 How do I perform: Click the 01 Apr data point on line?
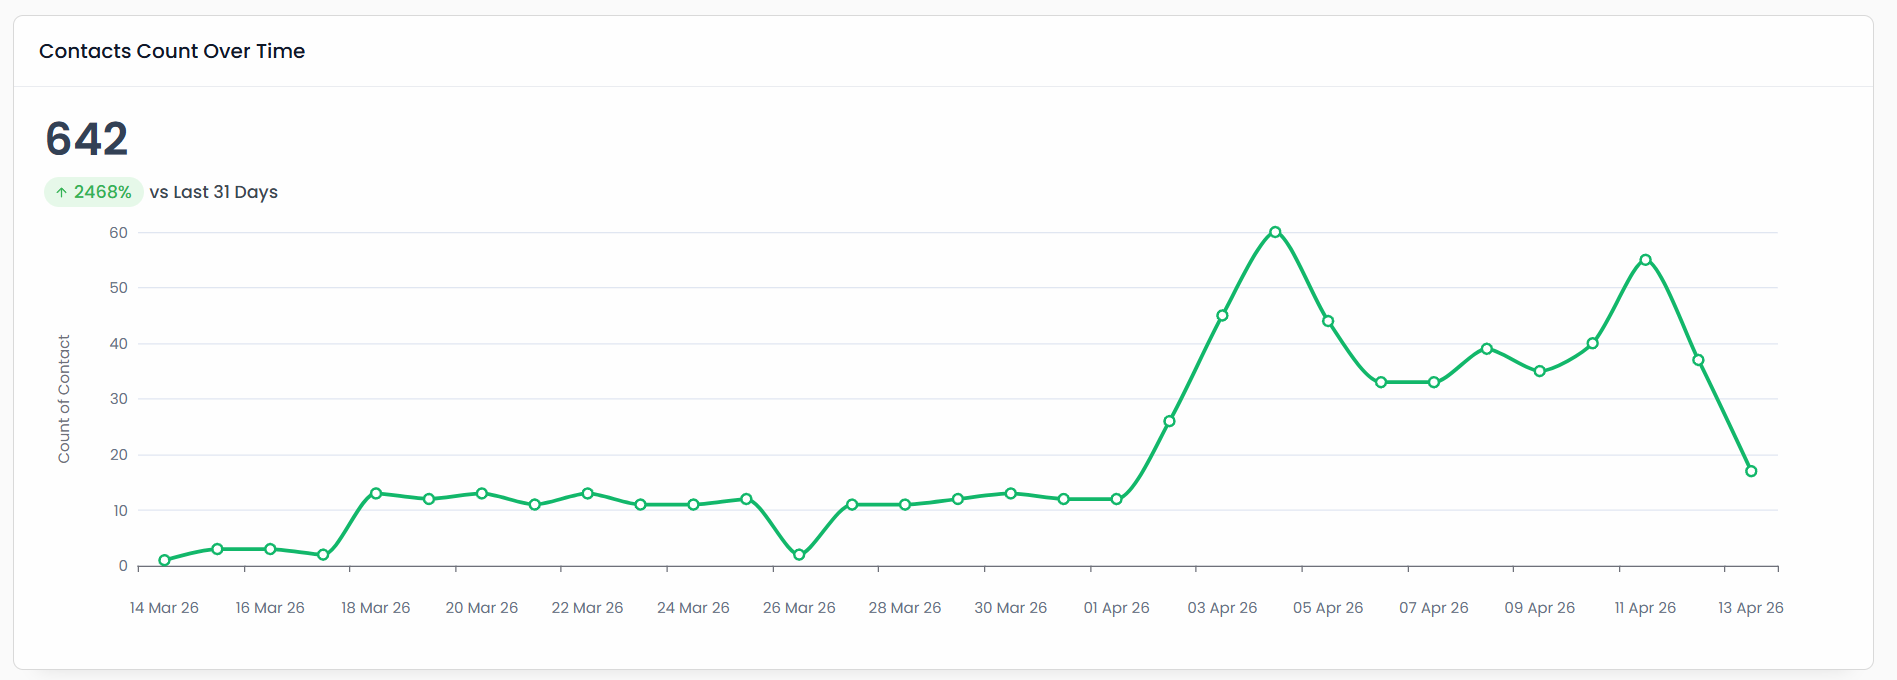click(1116, 499)
